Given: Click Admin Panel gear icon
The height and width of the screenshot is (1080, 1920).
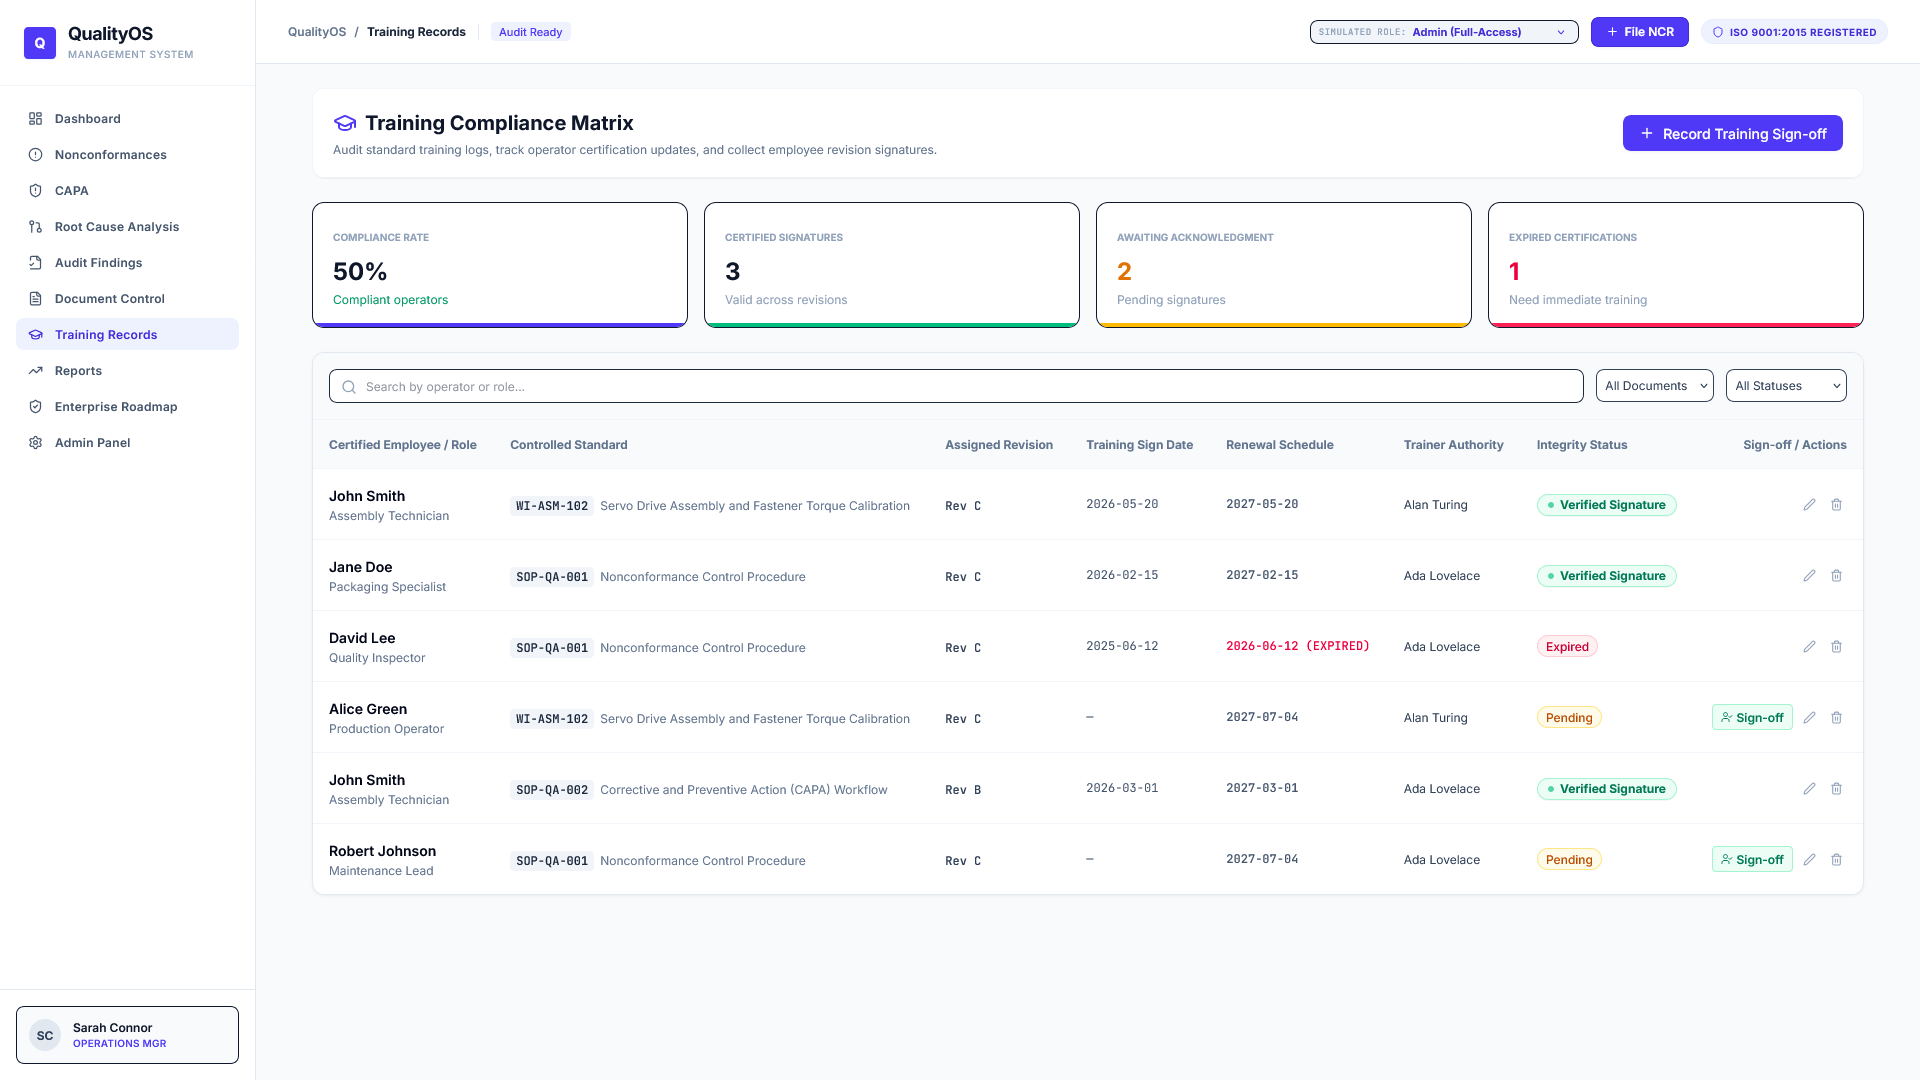Looking at the screenshot, I should 36,443.
